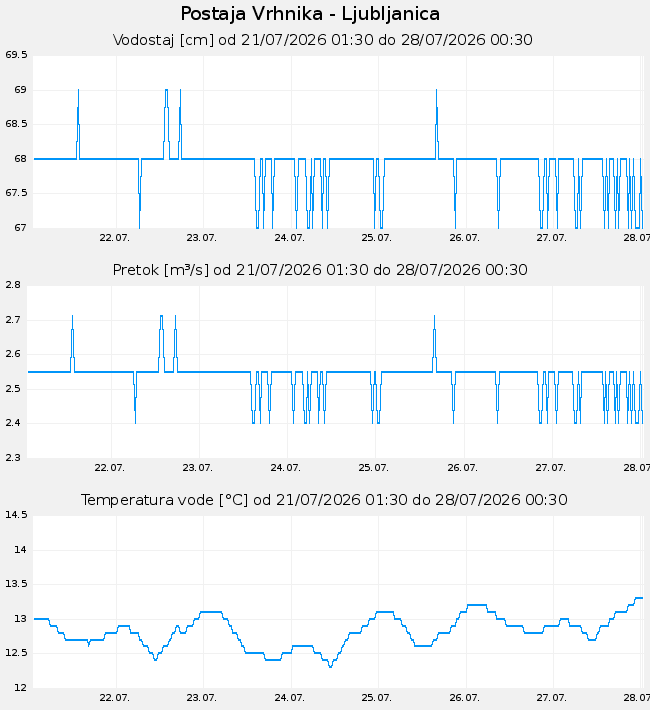Viewport: 650px width, 710px height.
Task: Select the 25.07. label under Vodostaj chart
Action: tap(376, 238)
